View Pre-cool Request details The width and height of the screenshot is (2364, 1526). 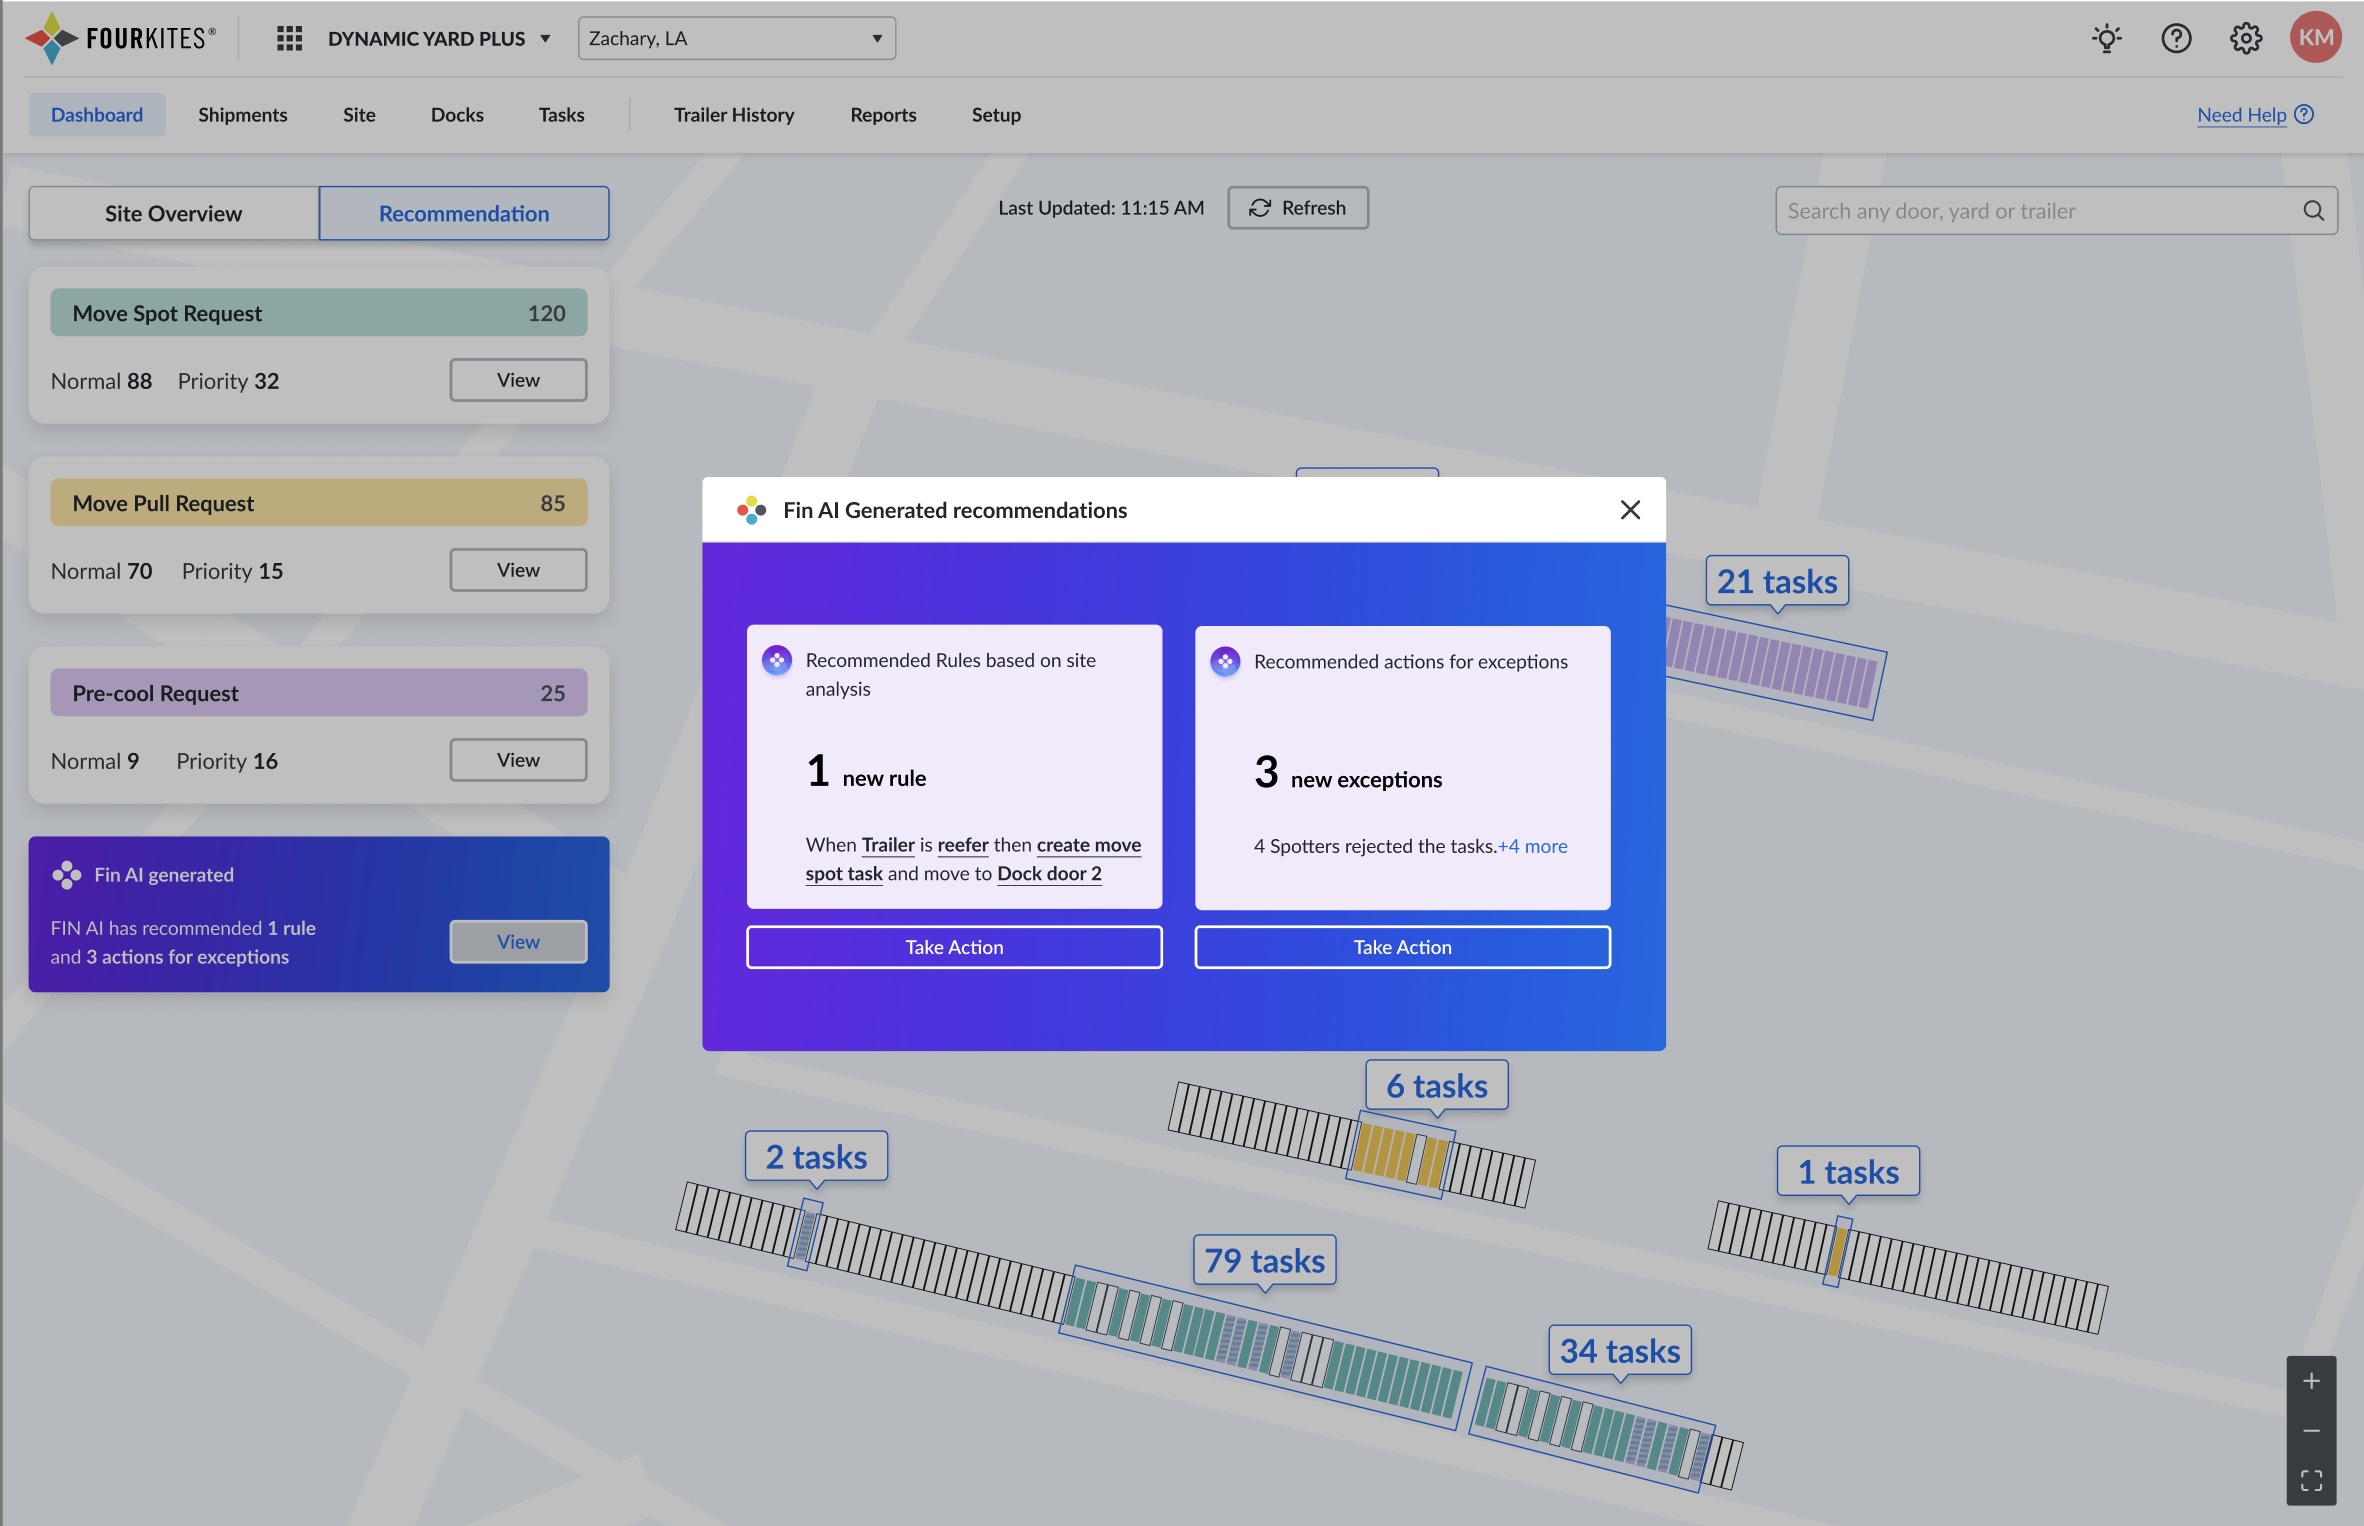pos(518,760)
